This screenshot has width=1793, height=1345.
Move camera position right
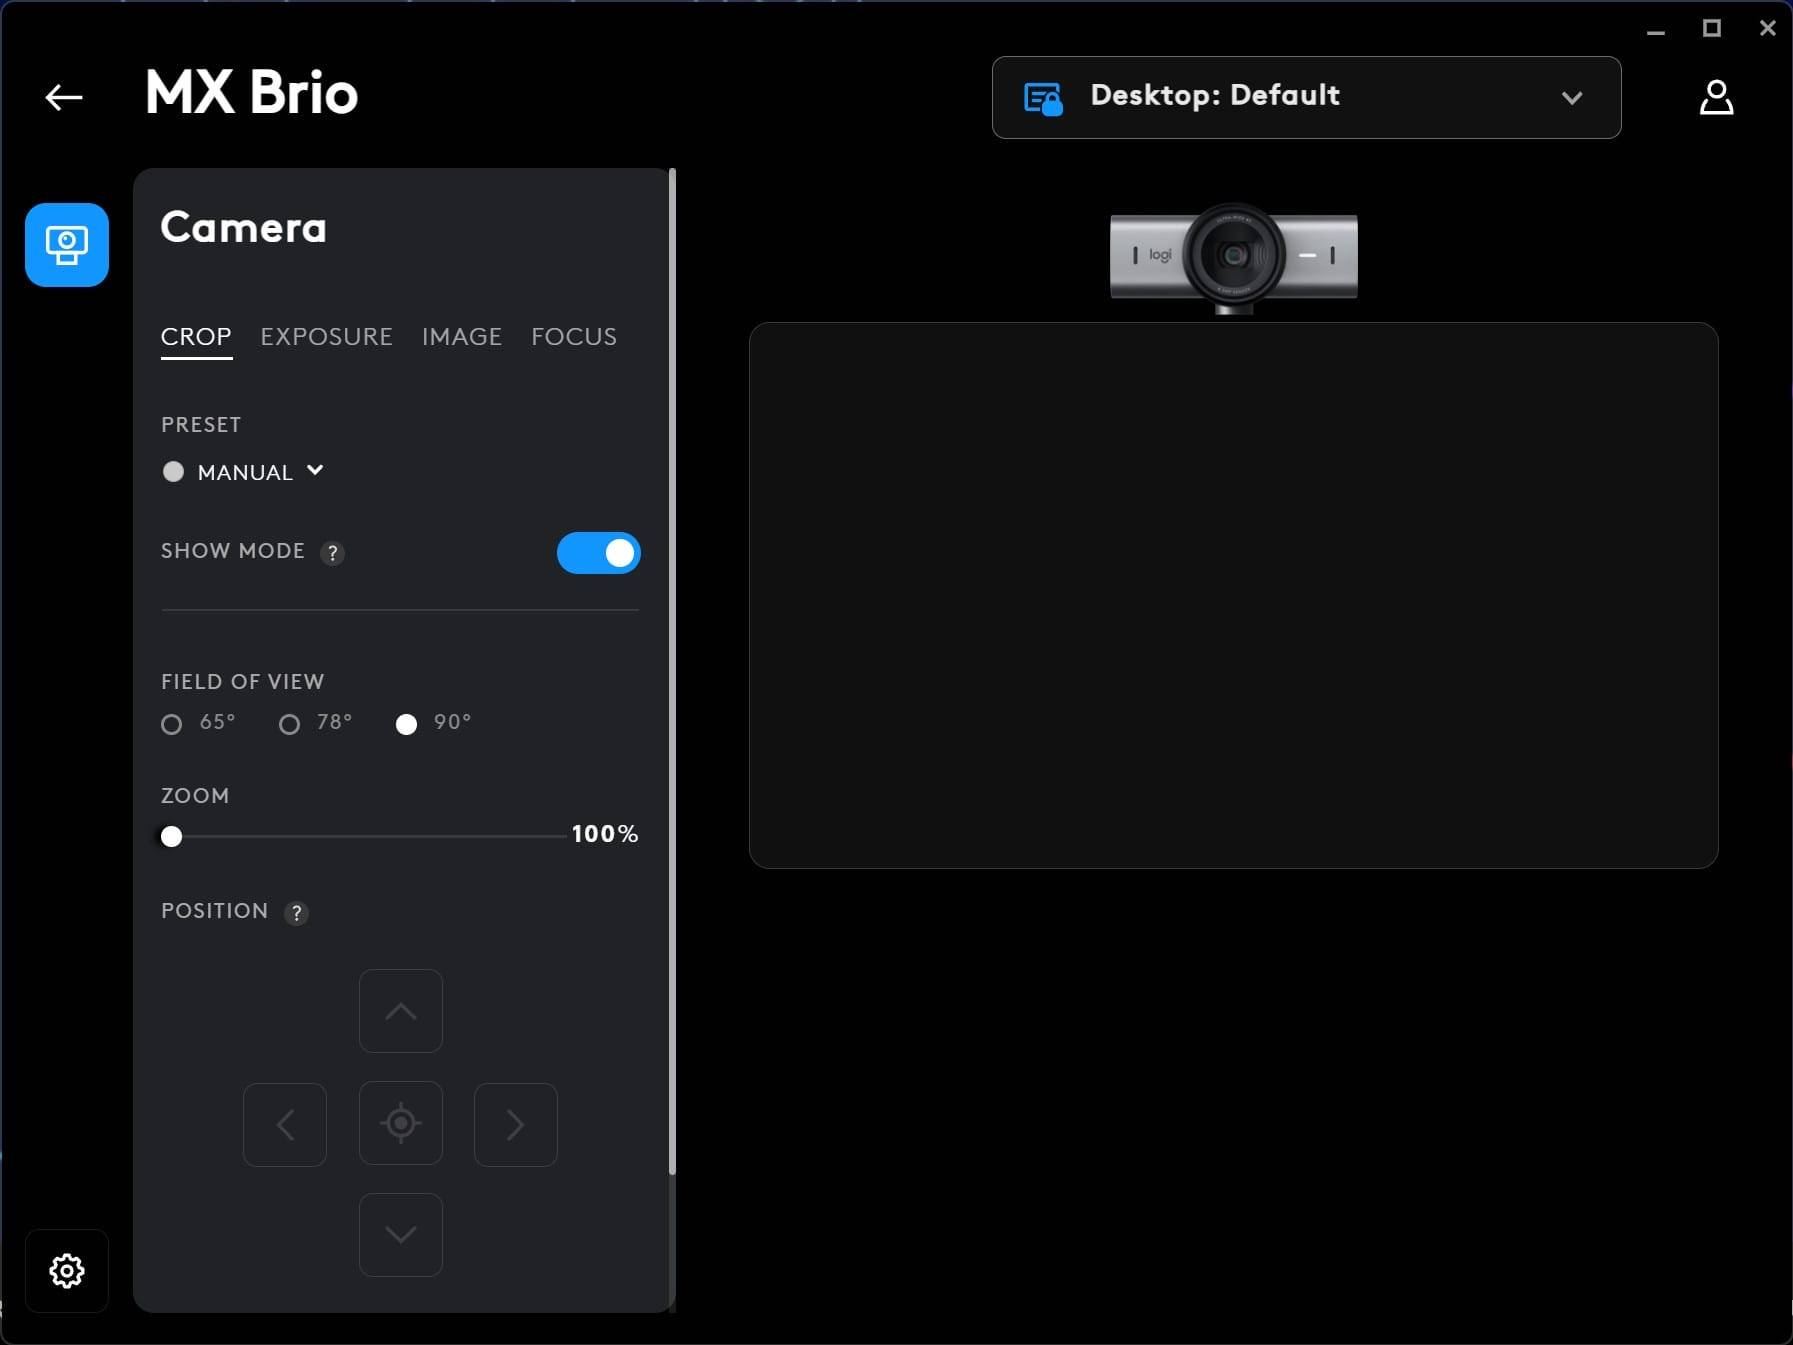pyautogui.click(x=516, y=1125)
